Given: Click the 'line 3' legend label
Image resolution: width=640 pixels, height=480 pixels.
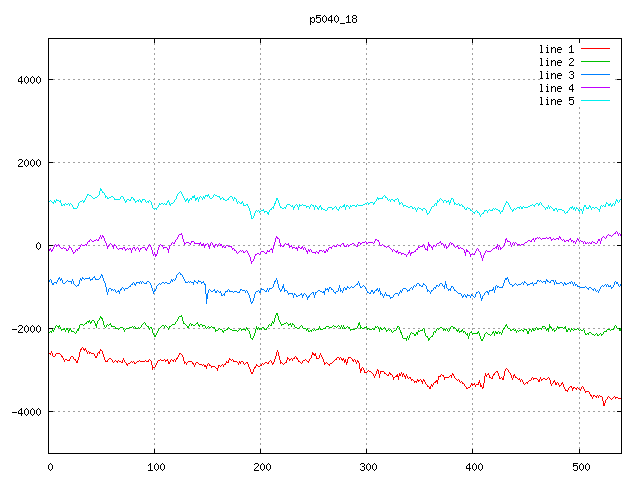Looking at the screenshot, I should [556, 75].
